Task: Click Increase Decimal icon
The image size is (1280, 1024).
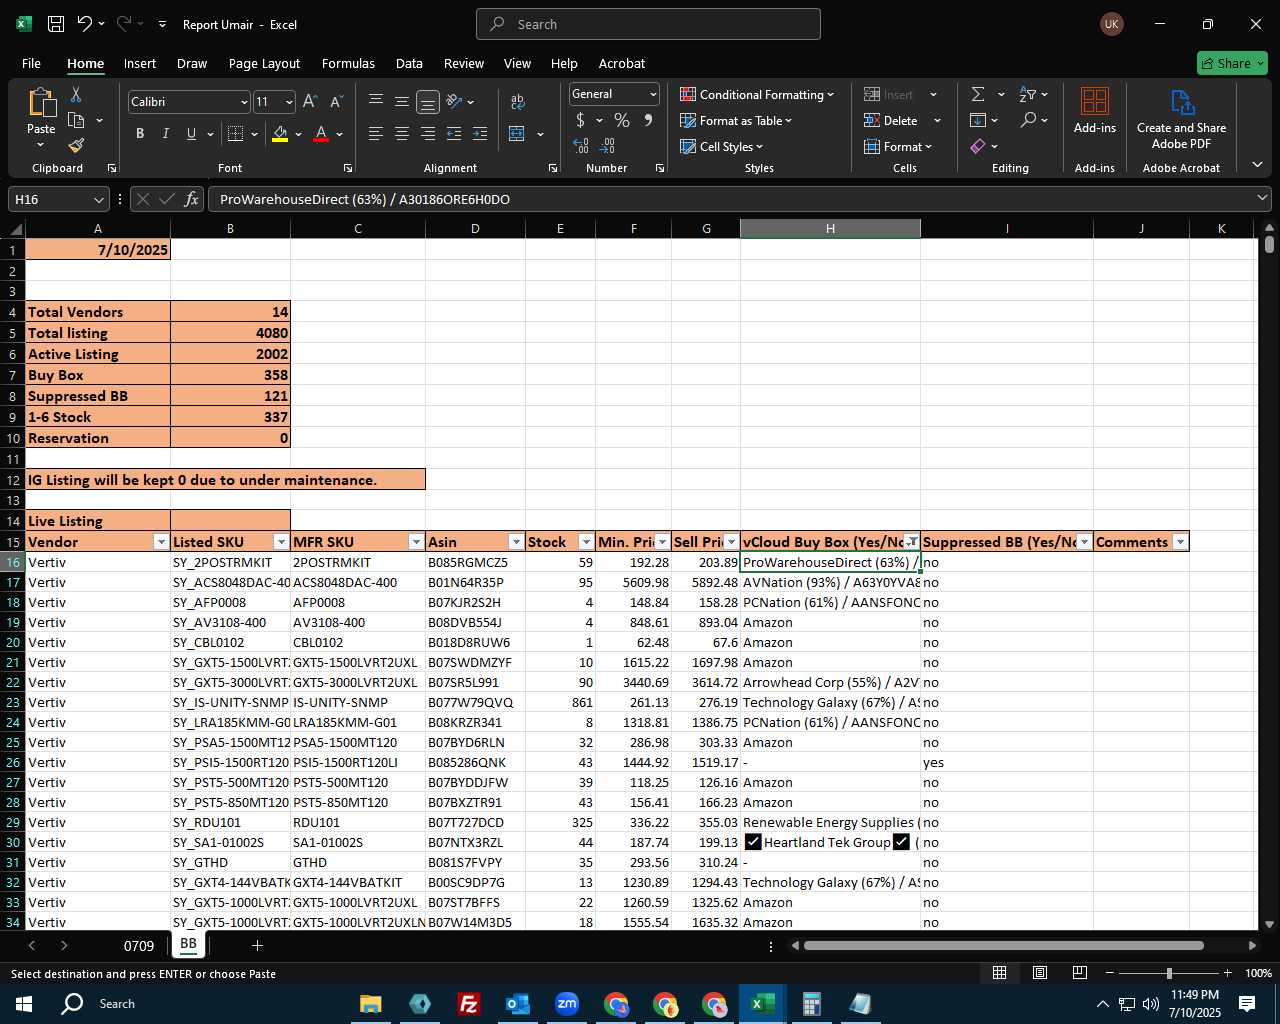Action: 581,146
